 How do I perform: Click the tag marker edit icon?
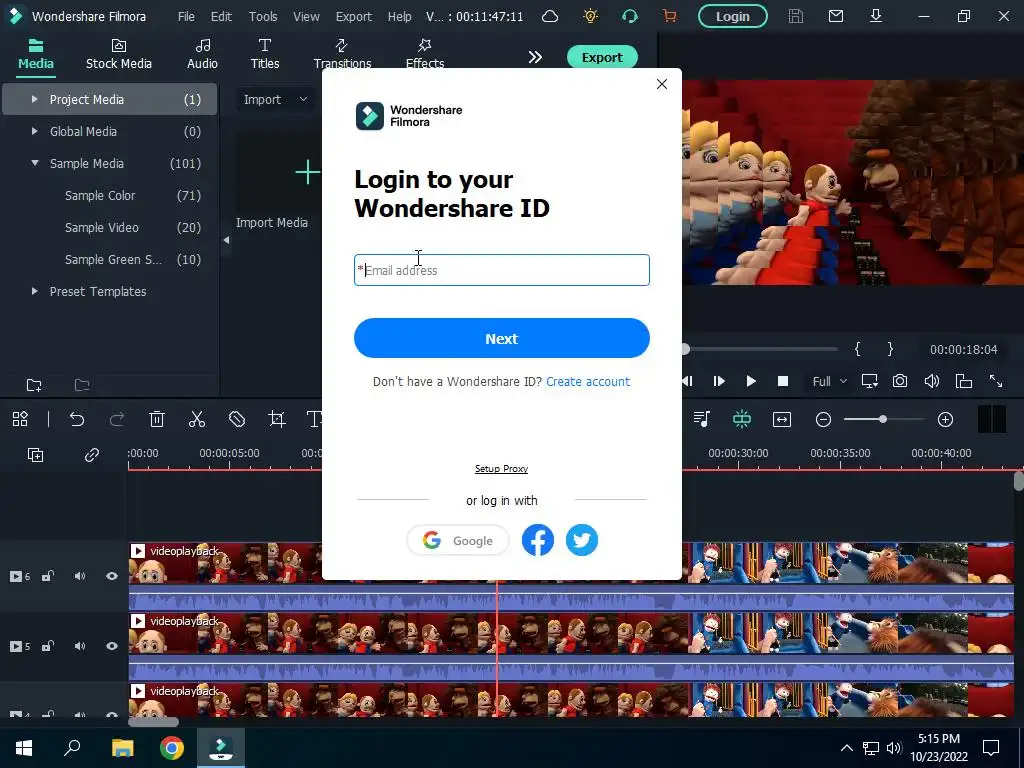click(x=237, y=419)
